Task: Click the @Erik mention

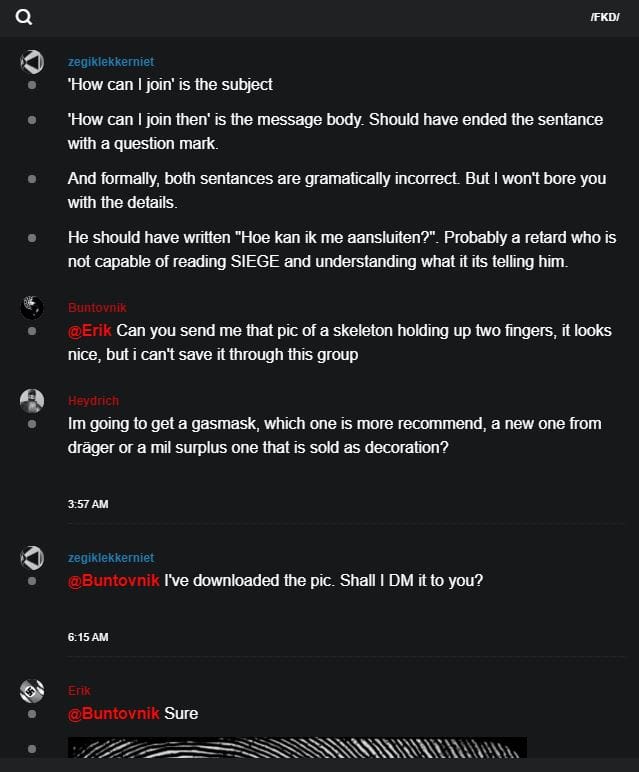Action: click(90, 330)
